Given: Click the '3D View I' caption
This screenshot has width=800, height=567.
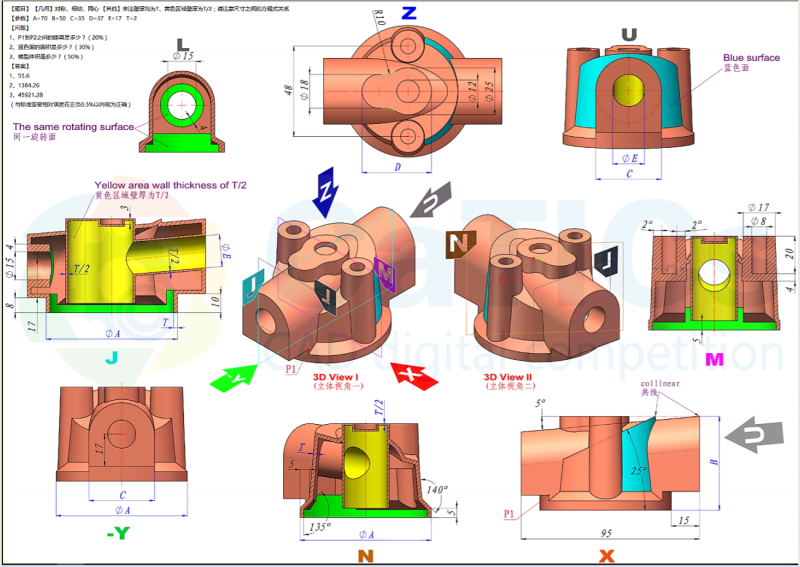Looking at the screenshot, I should pyautogui.click(x=336, y=377).
